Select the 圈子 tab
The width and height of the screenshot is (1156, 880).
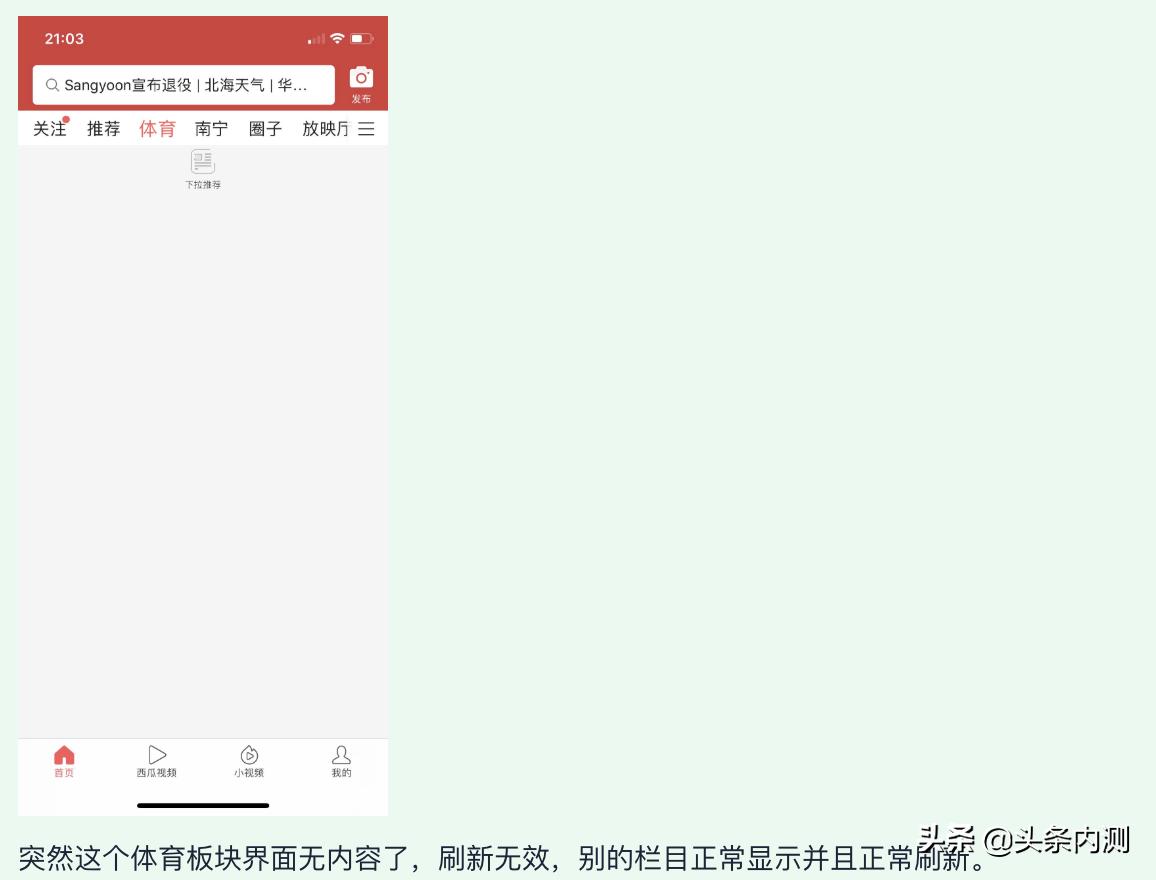pyautogui.click(x=264, y=128)
